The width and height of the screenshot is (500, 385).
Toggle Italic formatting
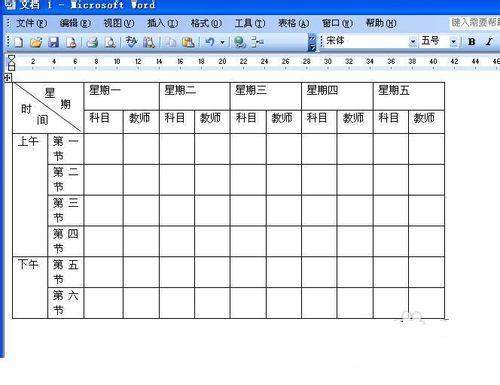489,42
